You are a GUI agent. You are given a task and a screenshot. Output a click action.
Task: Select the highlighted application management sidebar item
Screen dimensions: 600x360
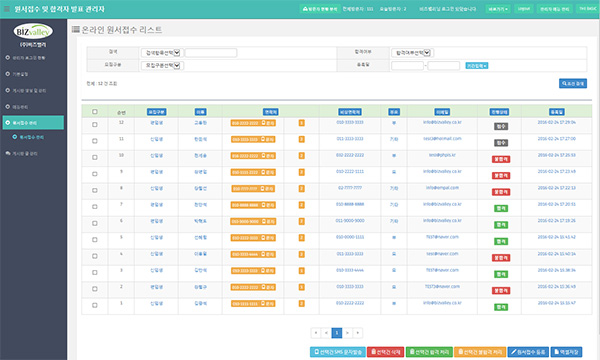[33, 123]
